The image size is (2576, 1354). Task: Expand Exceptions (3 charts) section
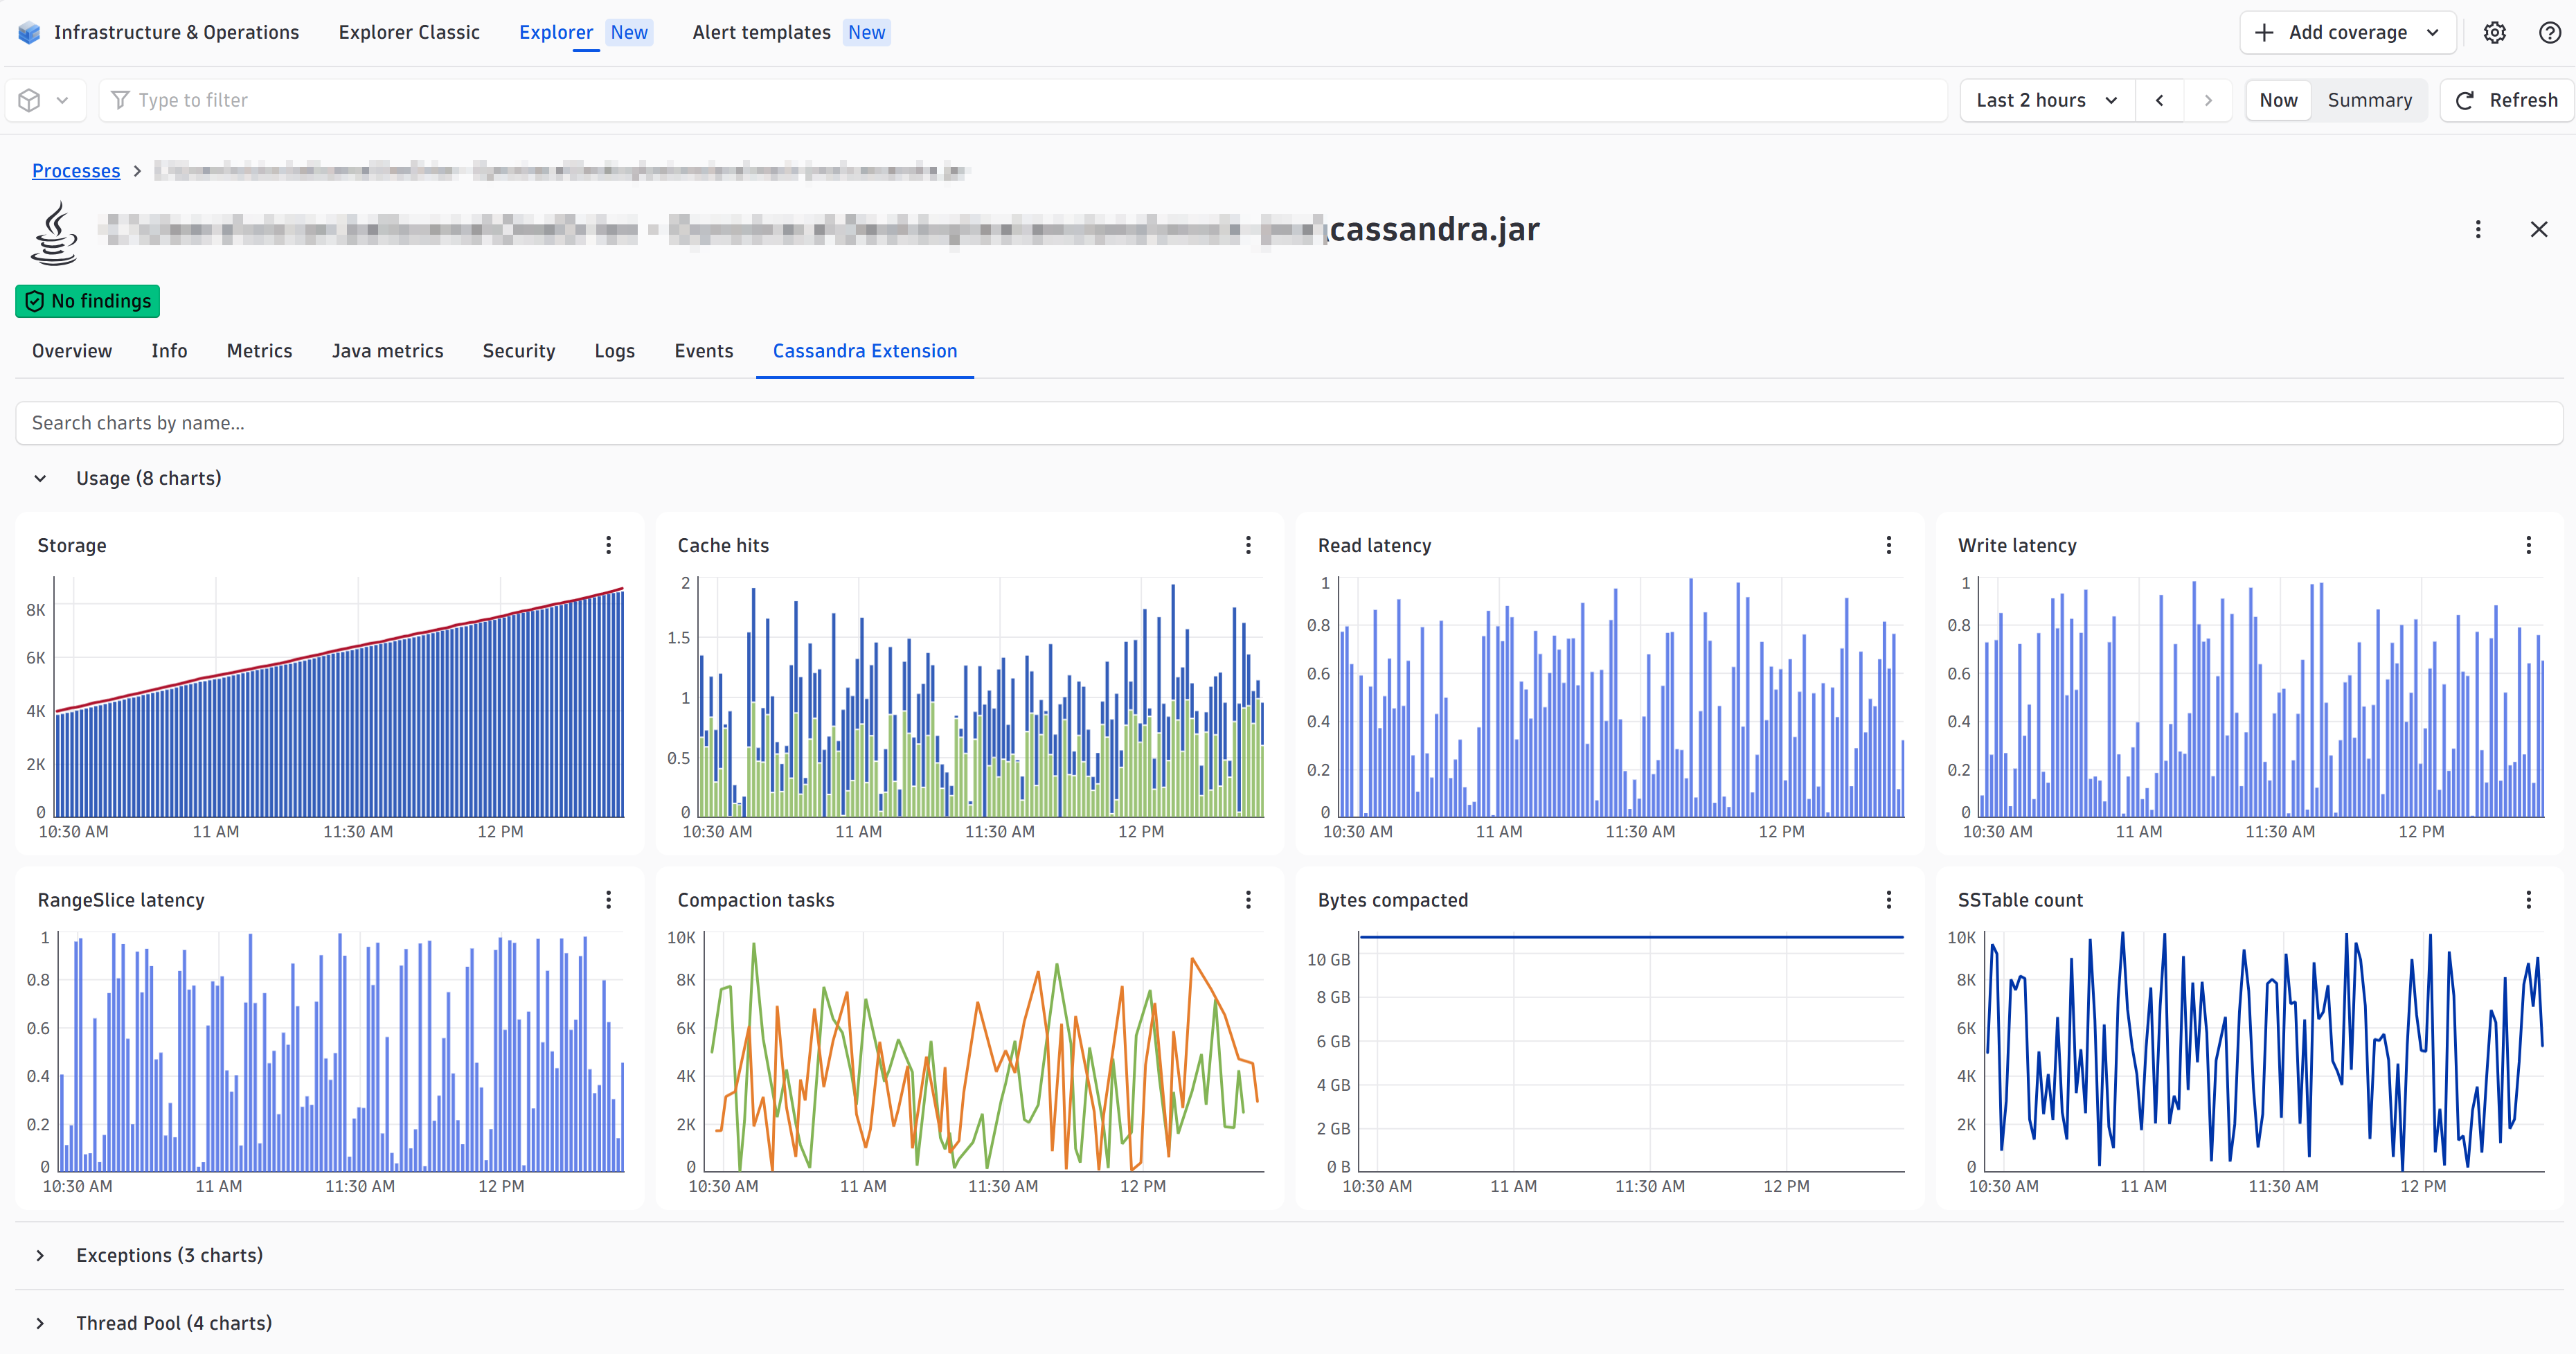40,1255
